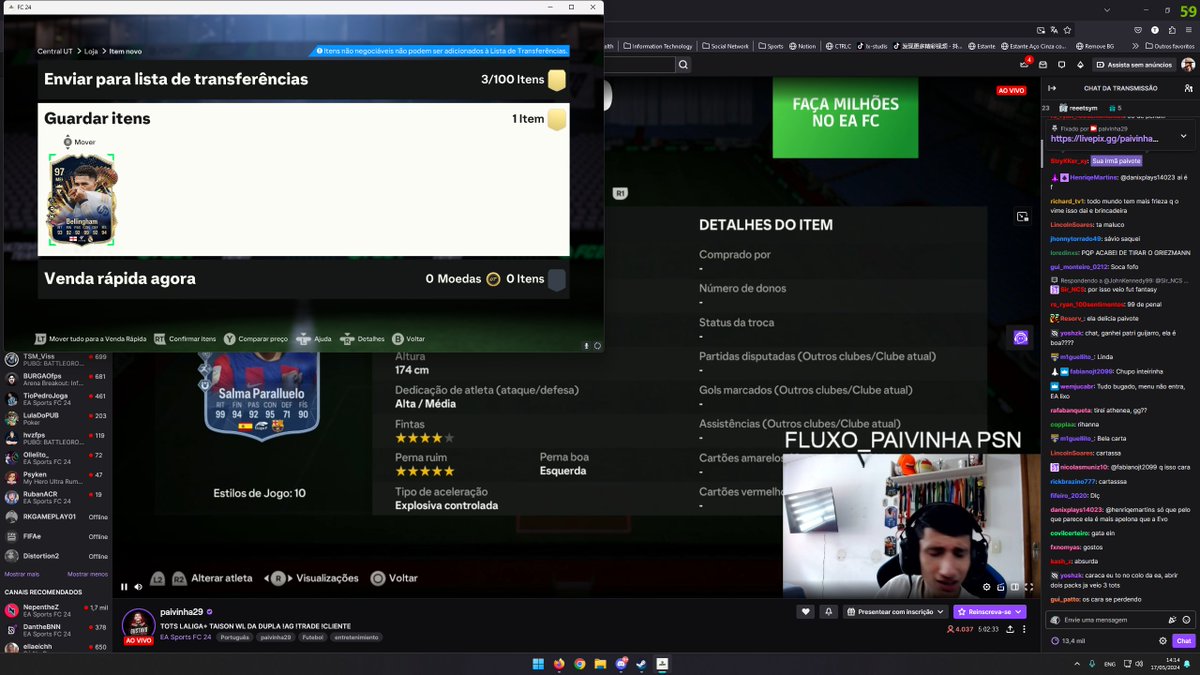Collapse the chat panel arrow

pos(1052,88)
